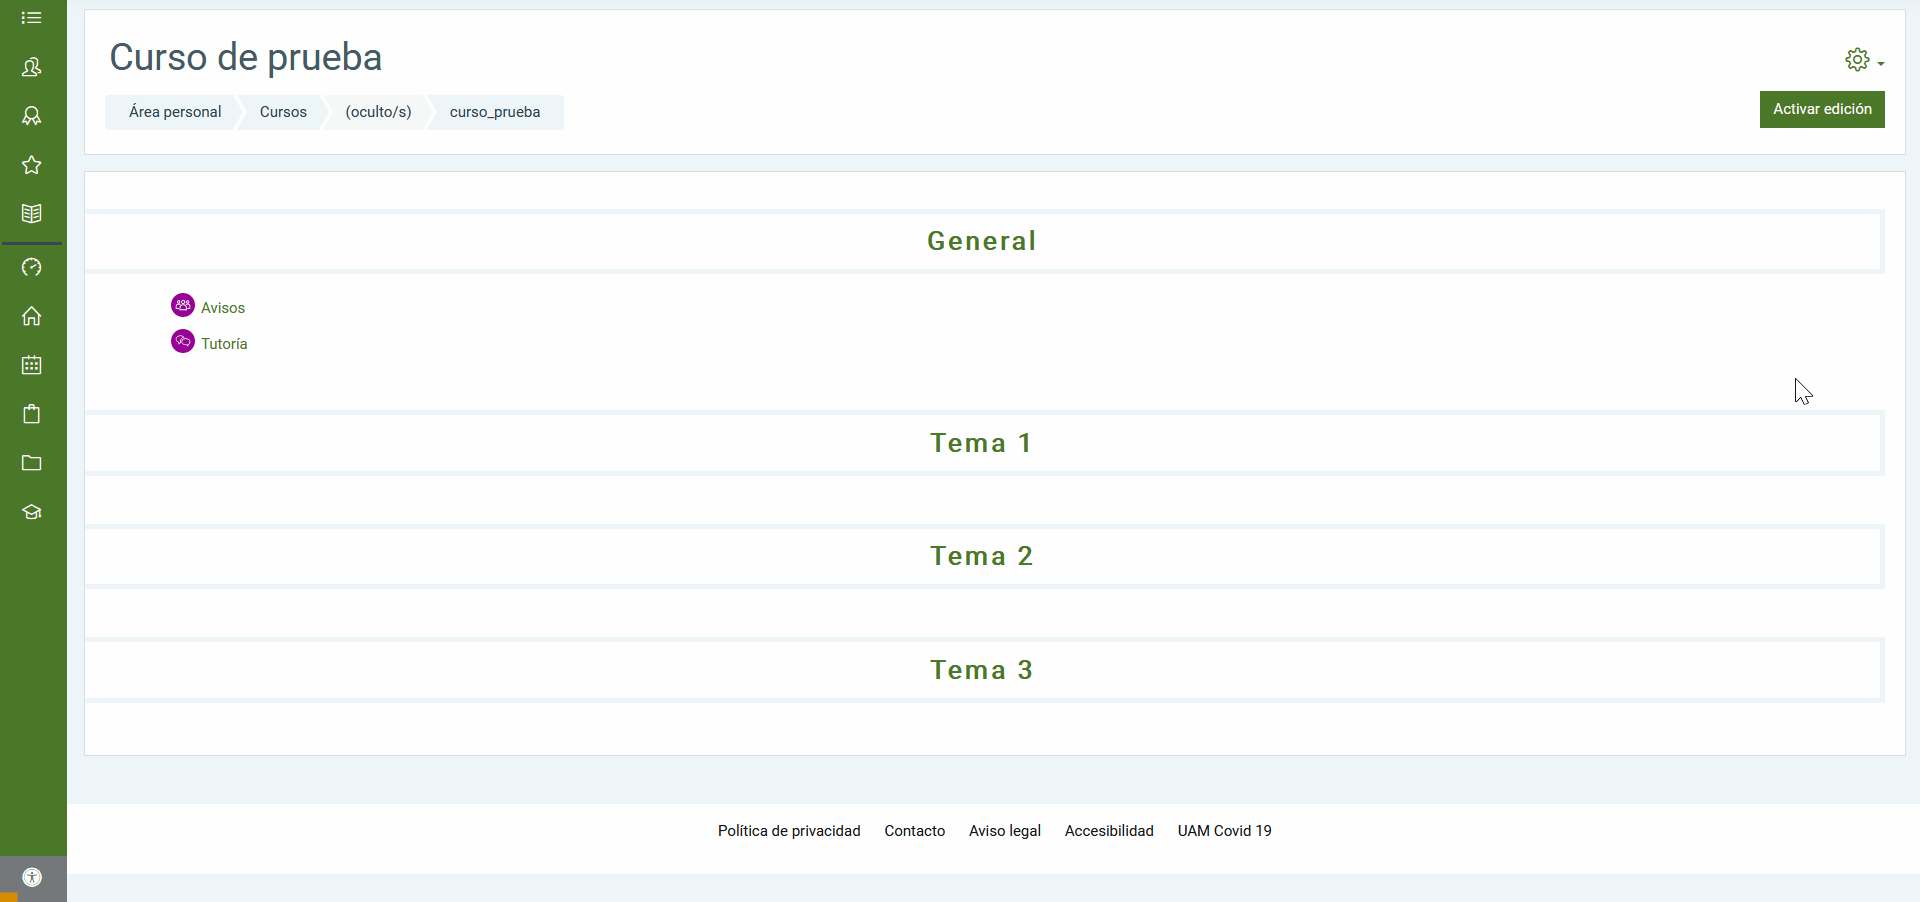The height and width of the screenshot is (902, 1920).
Task: Click the clipboard icon in the sidebar
Action: click(x=31, y=414)
